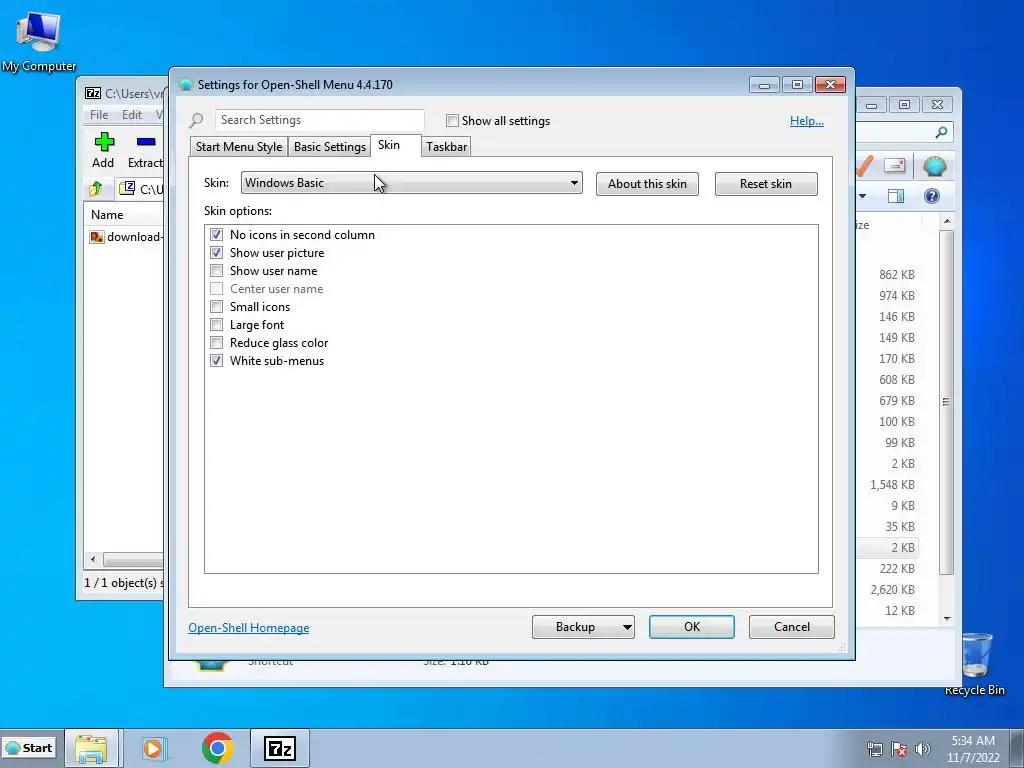Click the orange checkmark icon in Explorer toolbar
The width and height of the screenshot is (1024, 768).
click(863, 166)
